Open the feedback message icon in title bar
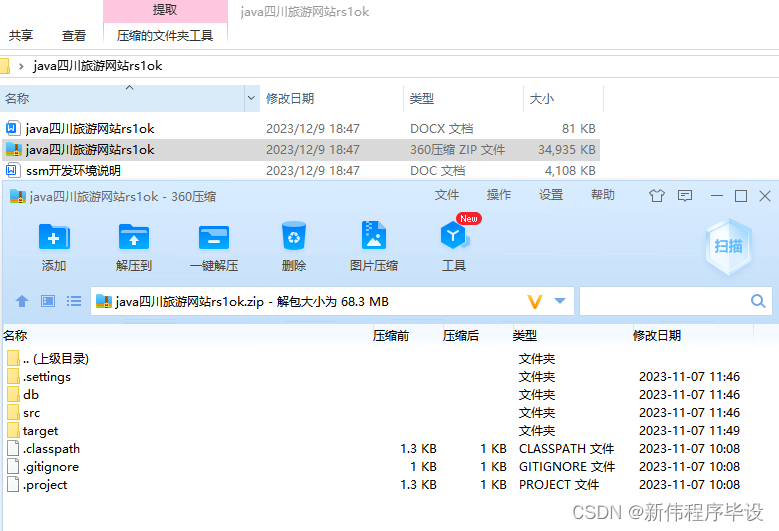779x531 pixels. (685, 196)
